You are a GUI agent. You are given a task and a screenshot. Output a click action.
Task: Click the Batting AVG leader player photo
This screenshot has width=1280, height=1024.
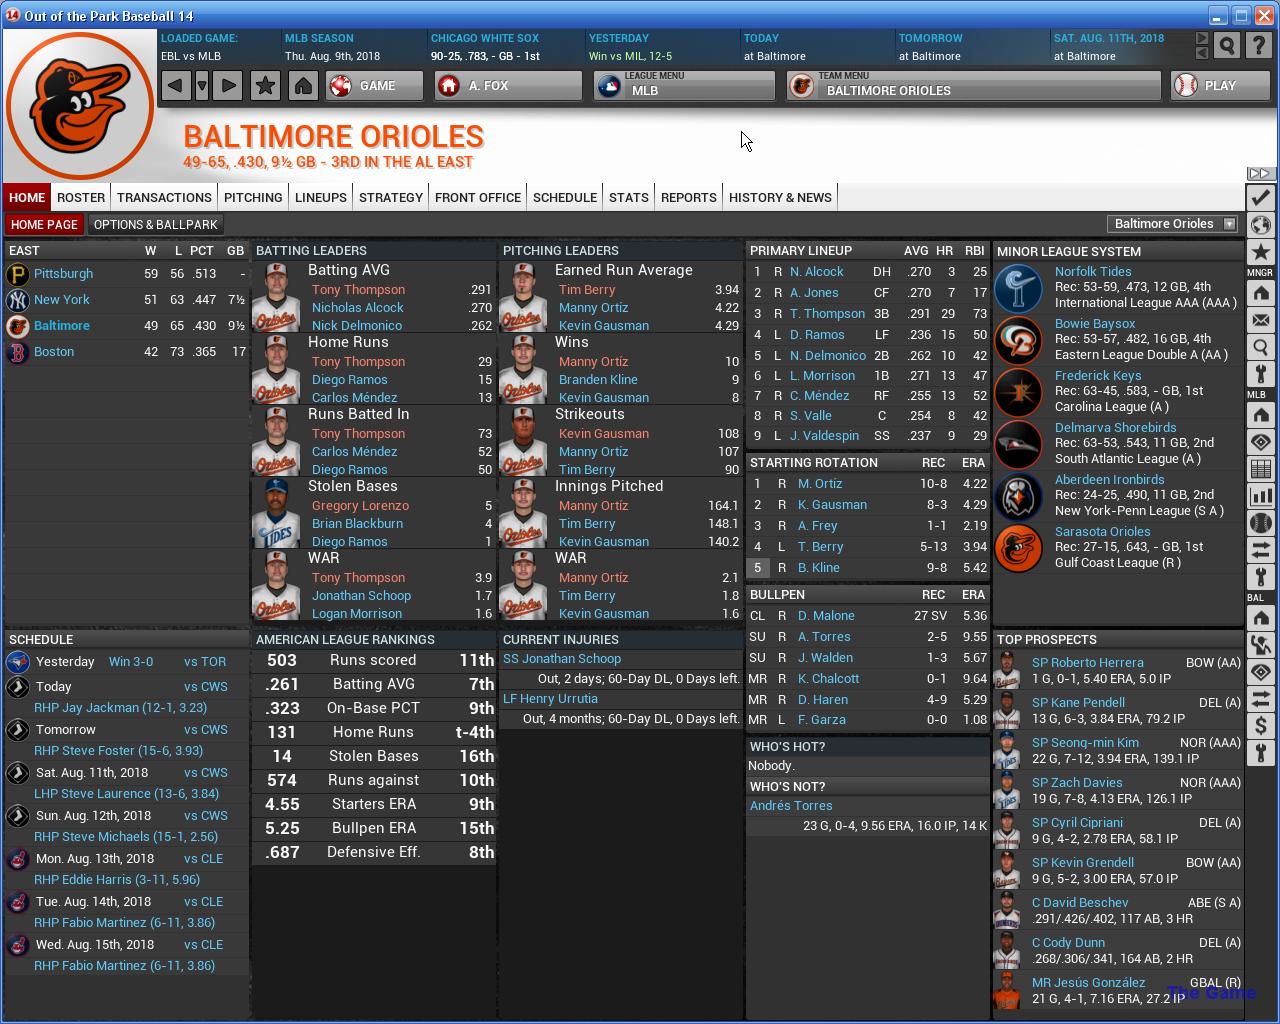click(x=276, y=297)
